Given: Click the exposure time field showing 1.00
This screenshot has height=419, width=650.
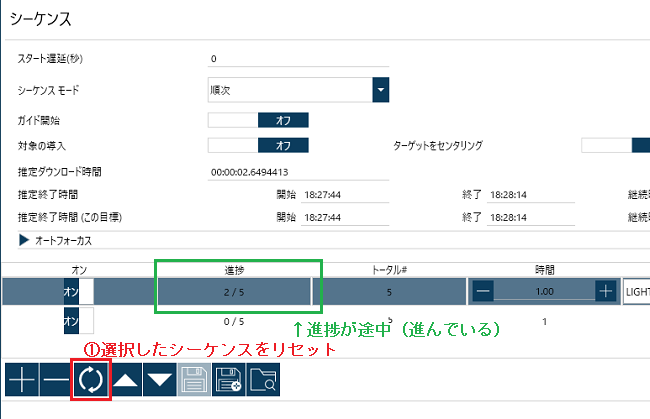Looking at the screenshot, I should point(544,291).
